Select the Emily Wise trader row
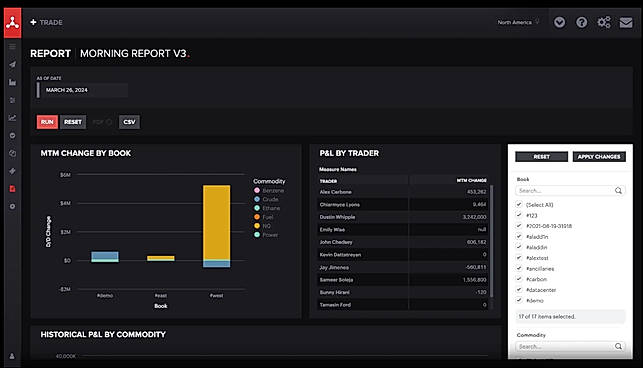This screenshot has height=368, width=643. click(403, 229)
